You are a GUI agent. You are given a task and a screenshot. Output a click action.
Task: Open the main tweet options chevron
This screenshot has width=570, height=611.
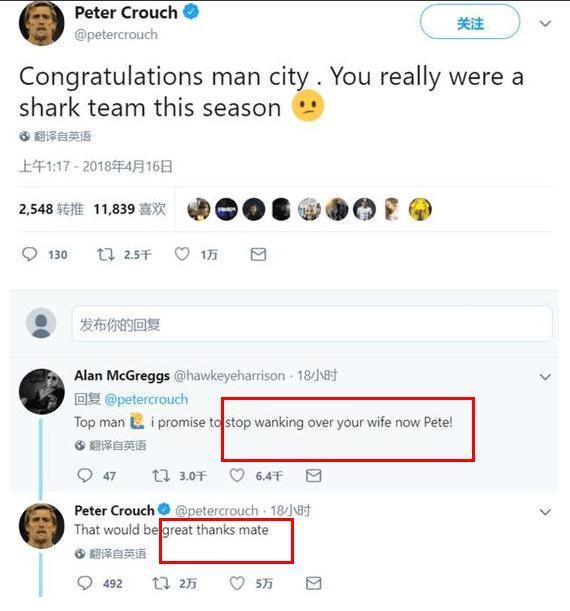(x=545, y=24)
